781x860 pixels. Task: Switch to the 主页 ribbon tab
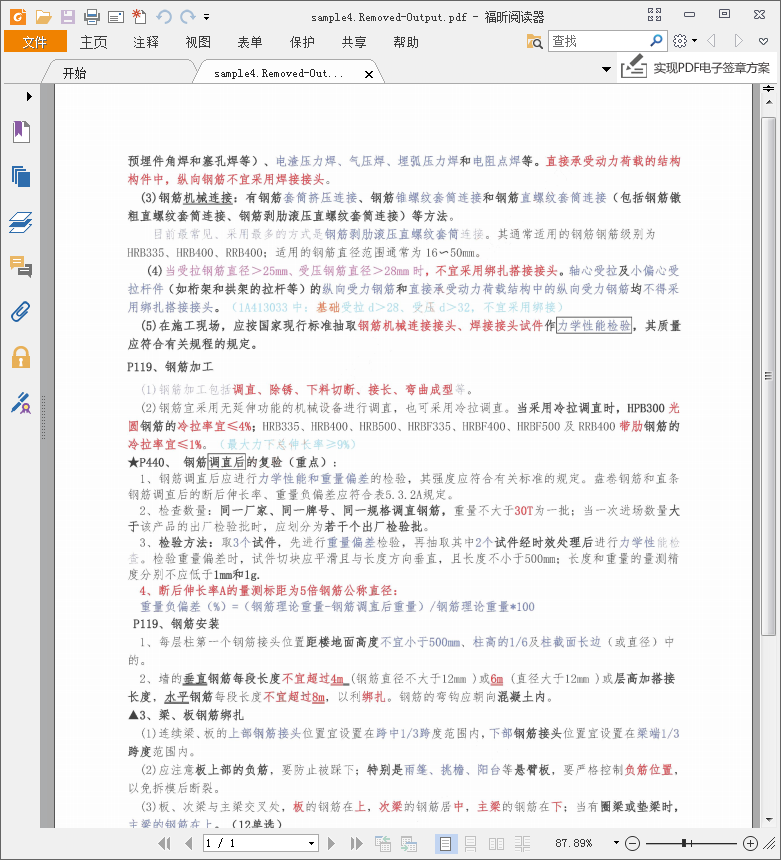click(94, 42)
